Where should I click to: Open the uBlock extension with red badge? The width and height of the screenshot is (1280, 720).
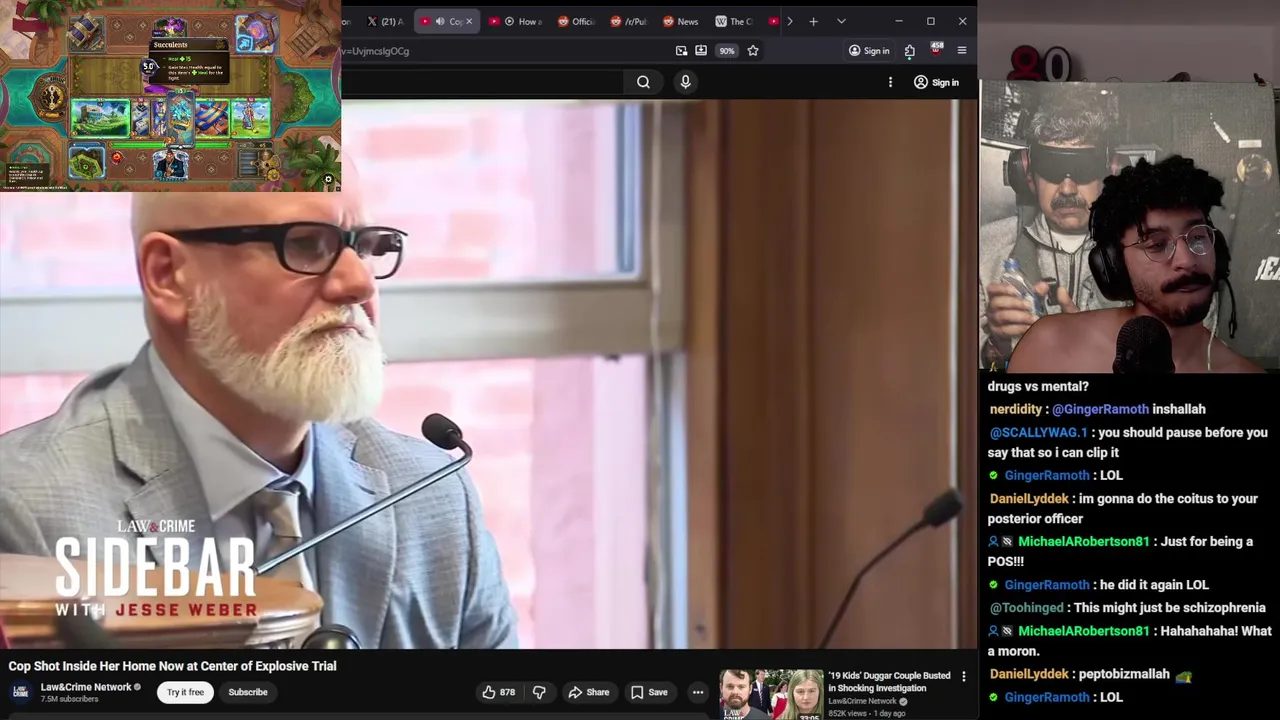click(936, 50)
